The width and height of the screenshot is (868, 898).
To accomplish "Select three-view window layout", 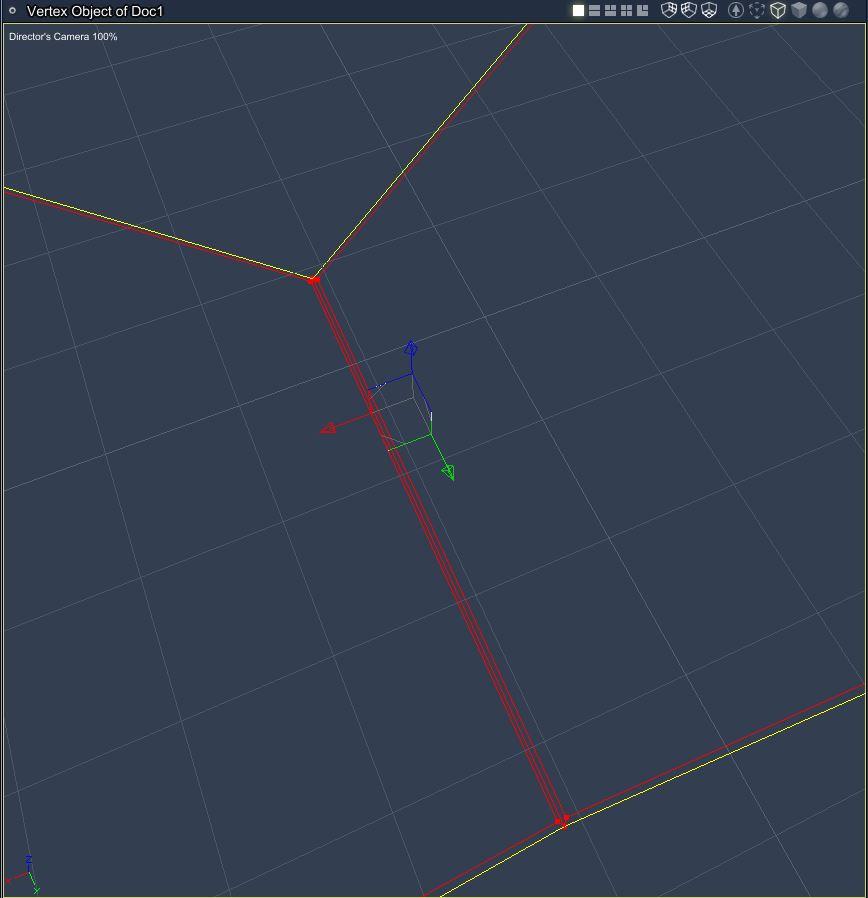I will tap(610, 10).
